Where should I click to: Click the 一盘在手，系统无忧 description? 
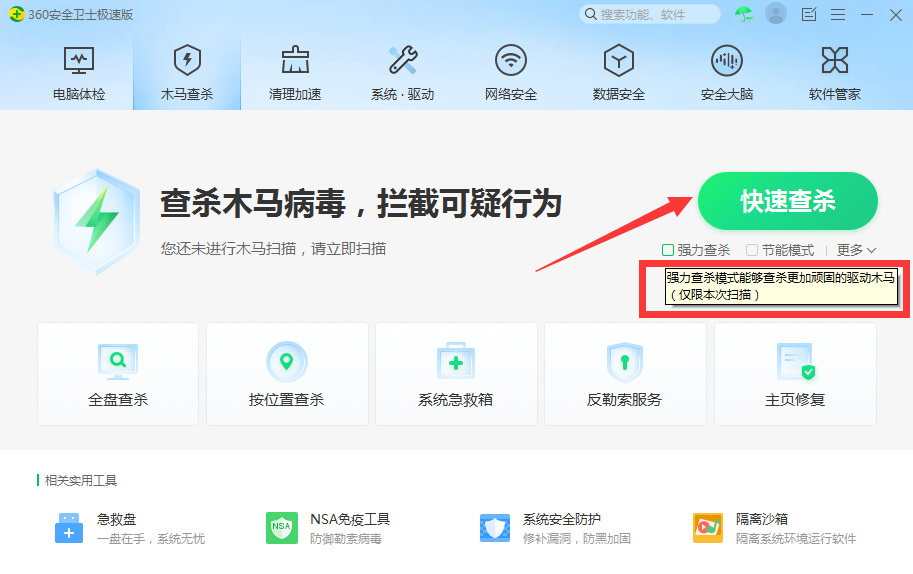151,539
